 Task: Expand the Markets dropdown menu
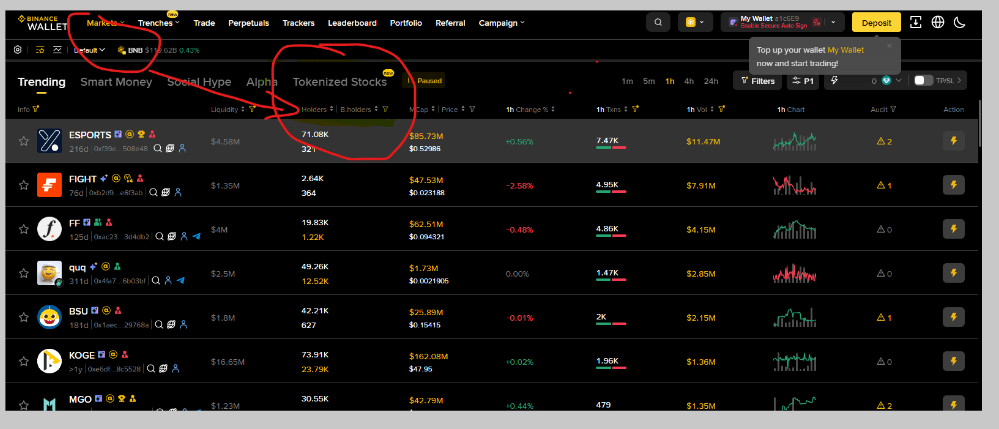[x=106, y=23]
